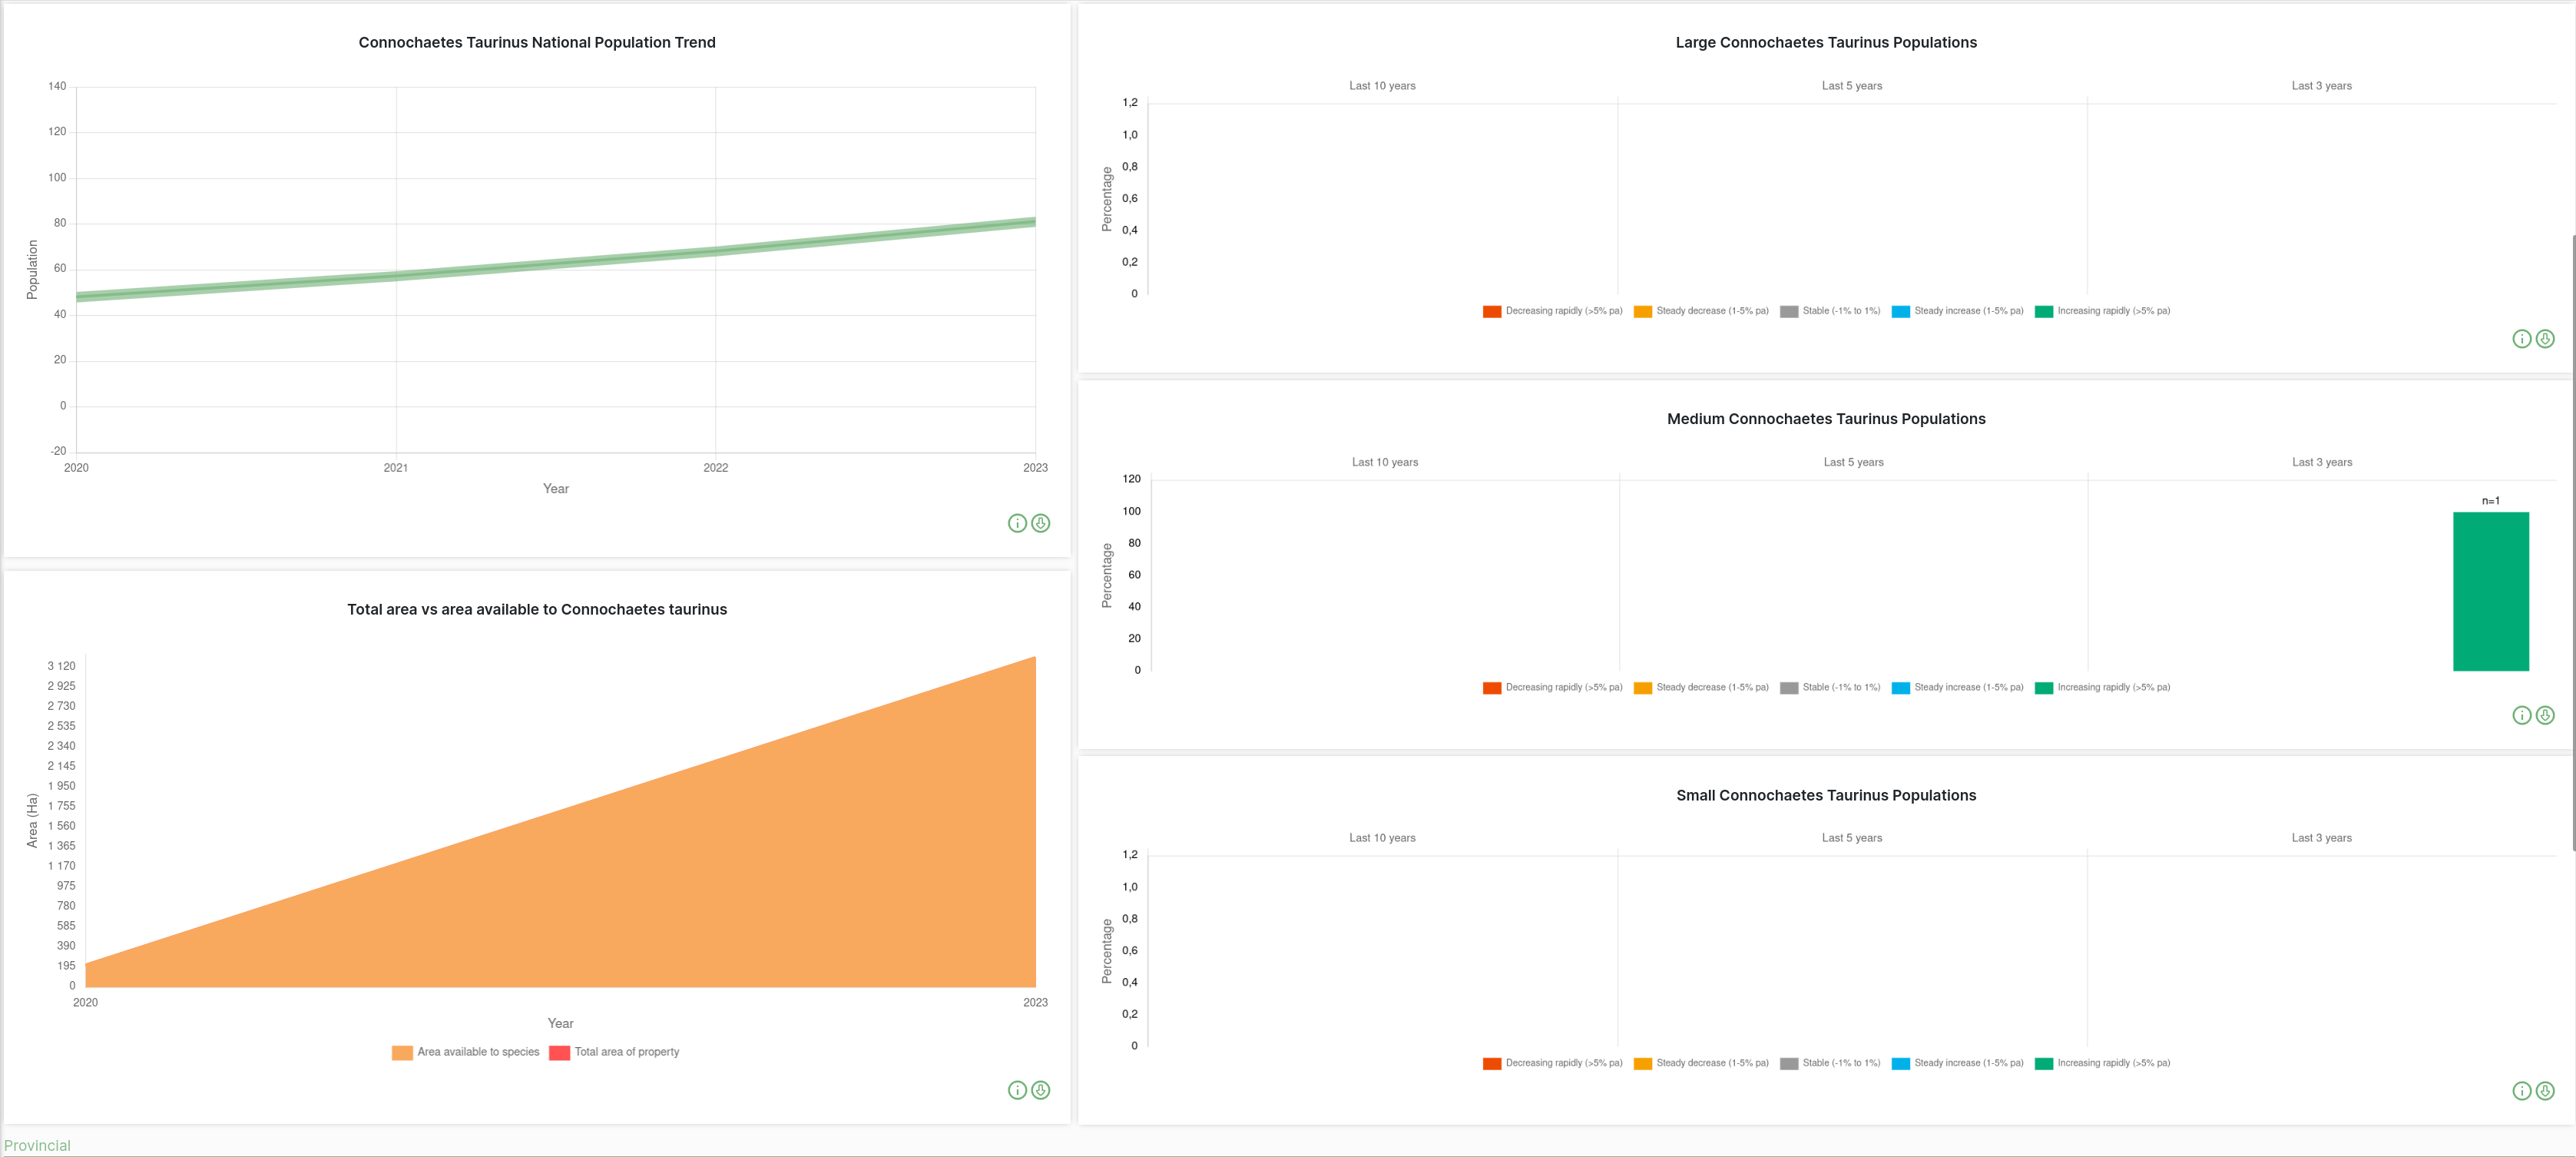2576x1157 pixels.
Task: Toggle 'Steady decrease' legend in Large Populations chart
Action: coord(1701,311)
